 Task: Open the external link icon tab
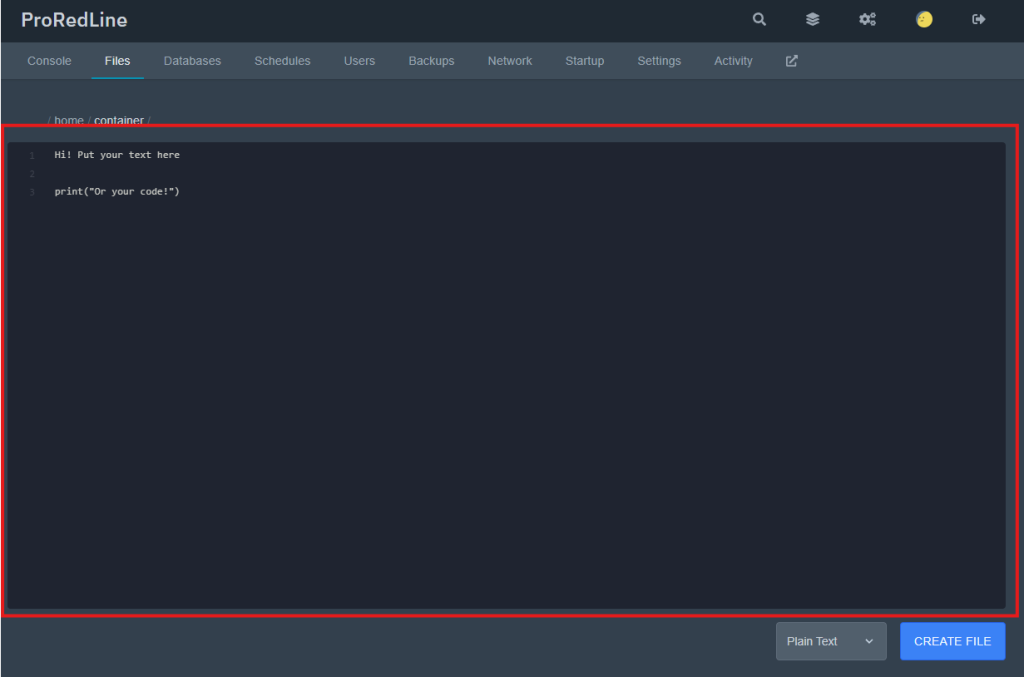(792, 61)
